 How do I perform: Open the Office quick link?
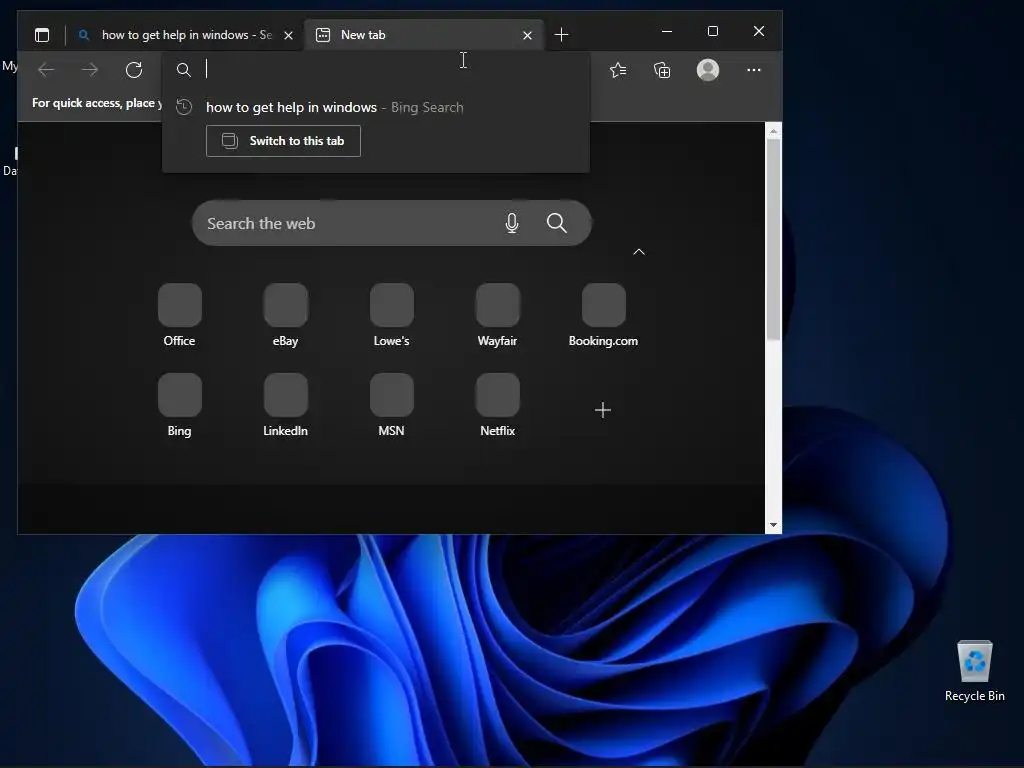tap(180, 315)
